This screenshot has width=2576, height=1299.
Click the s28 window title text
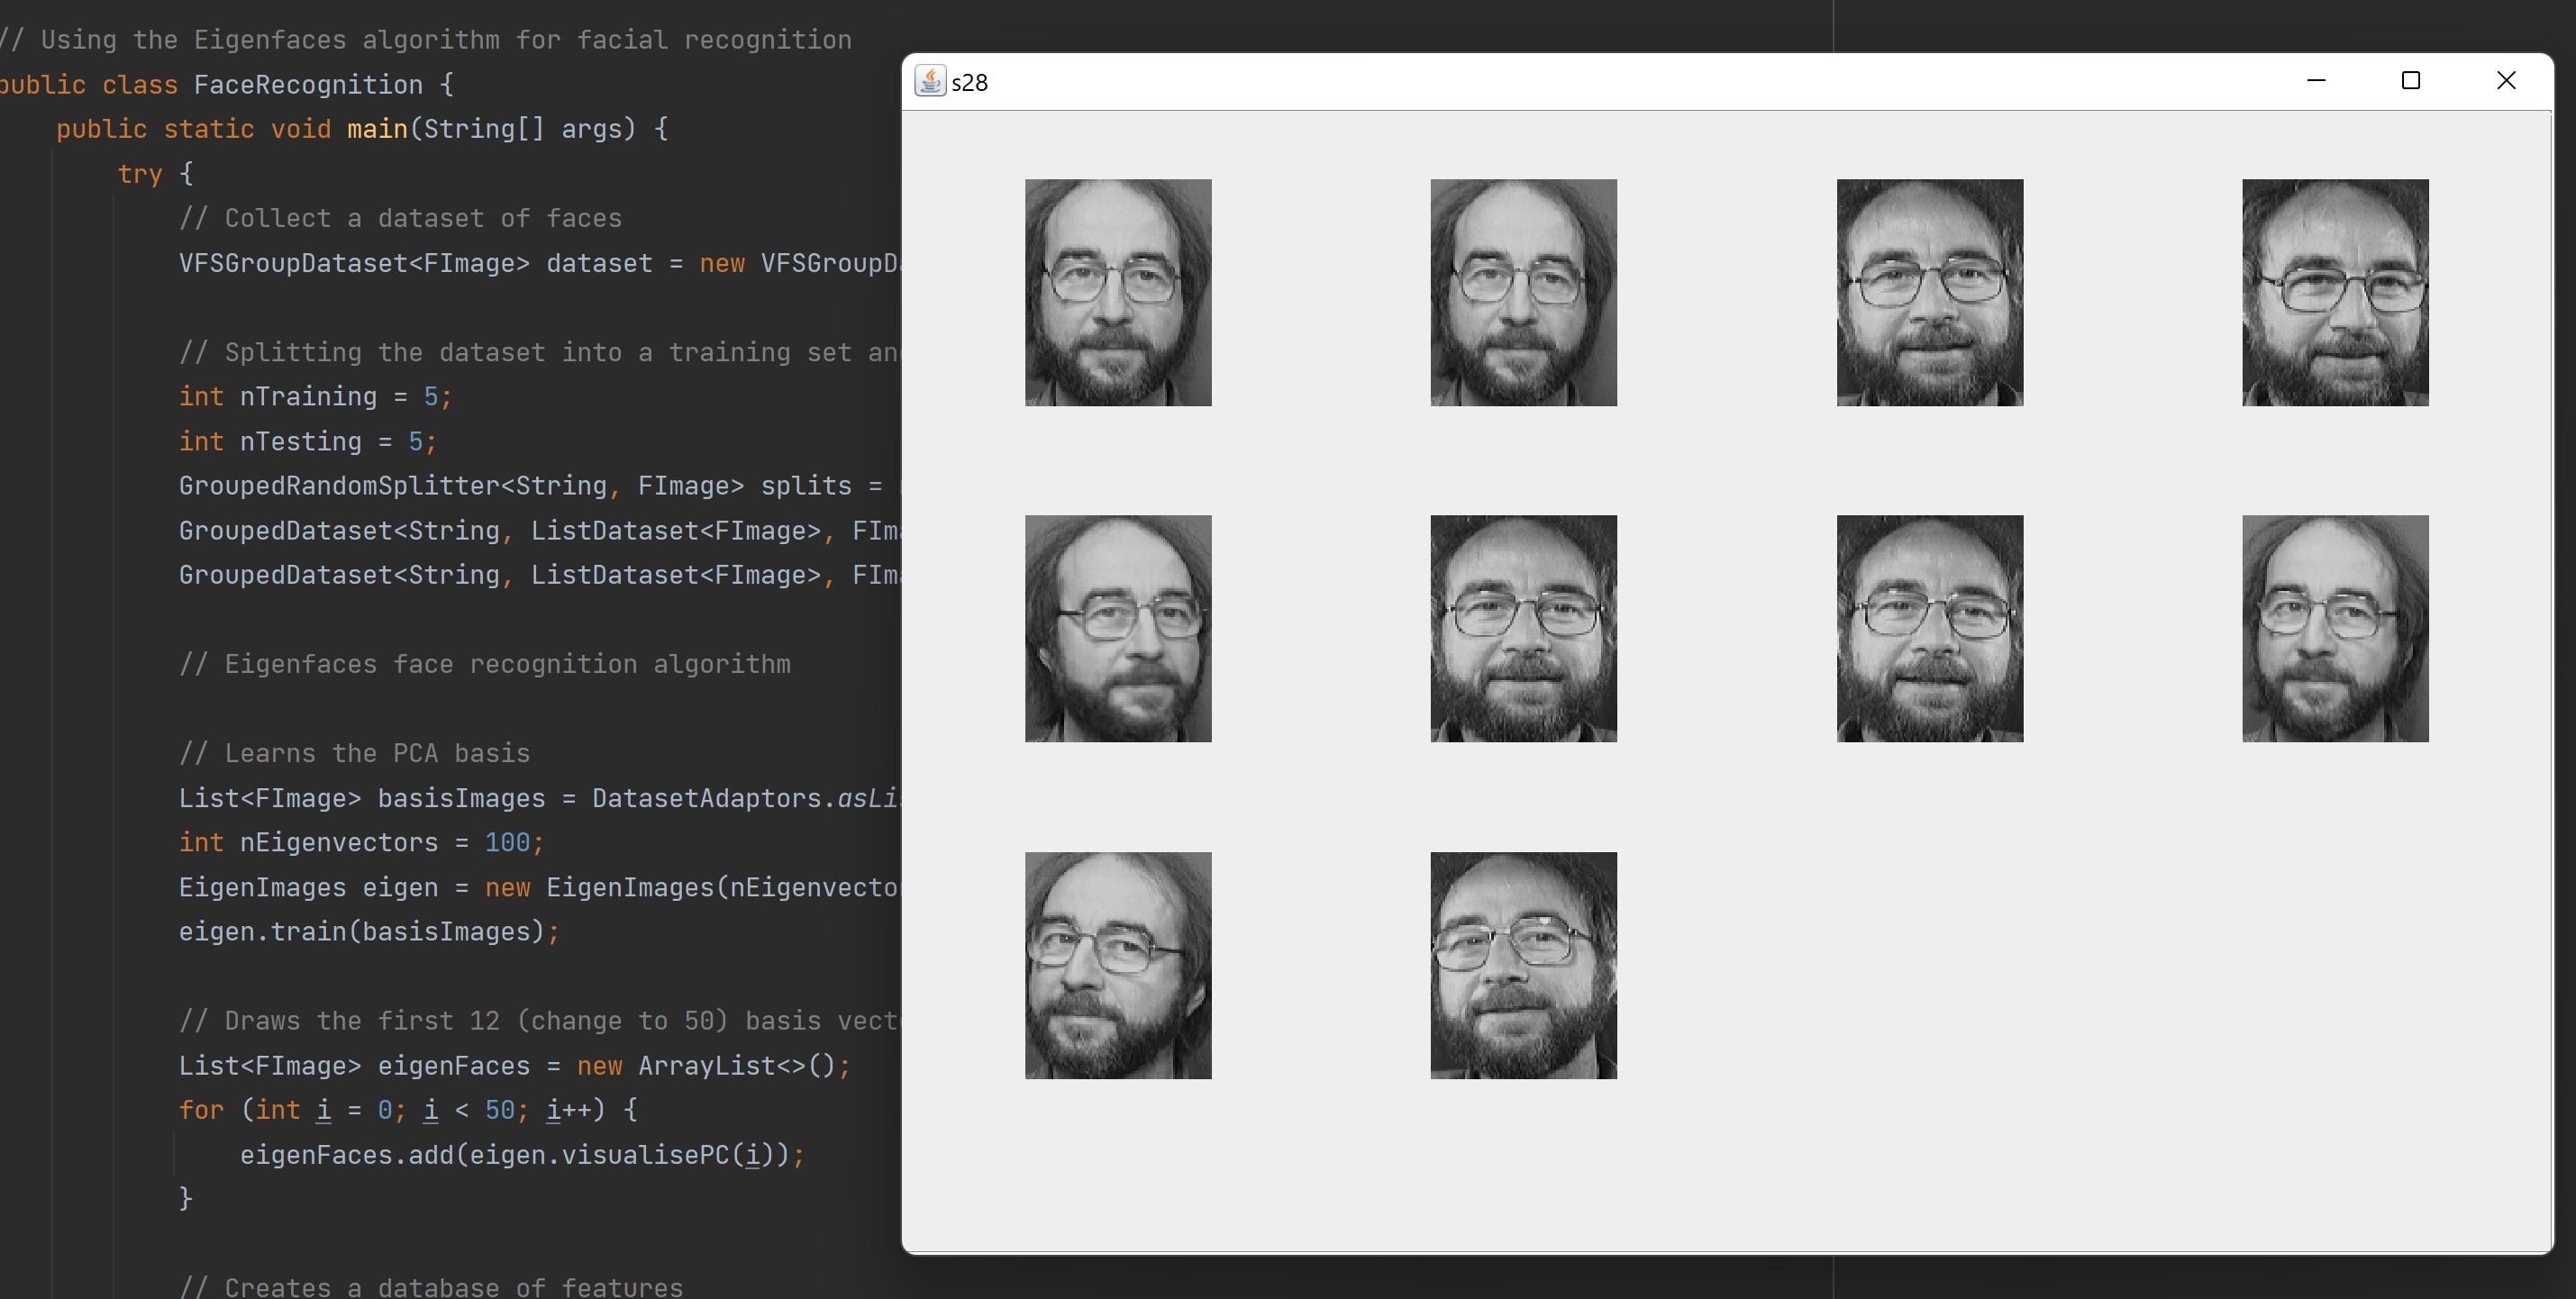(970, 83)
